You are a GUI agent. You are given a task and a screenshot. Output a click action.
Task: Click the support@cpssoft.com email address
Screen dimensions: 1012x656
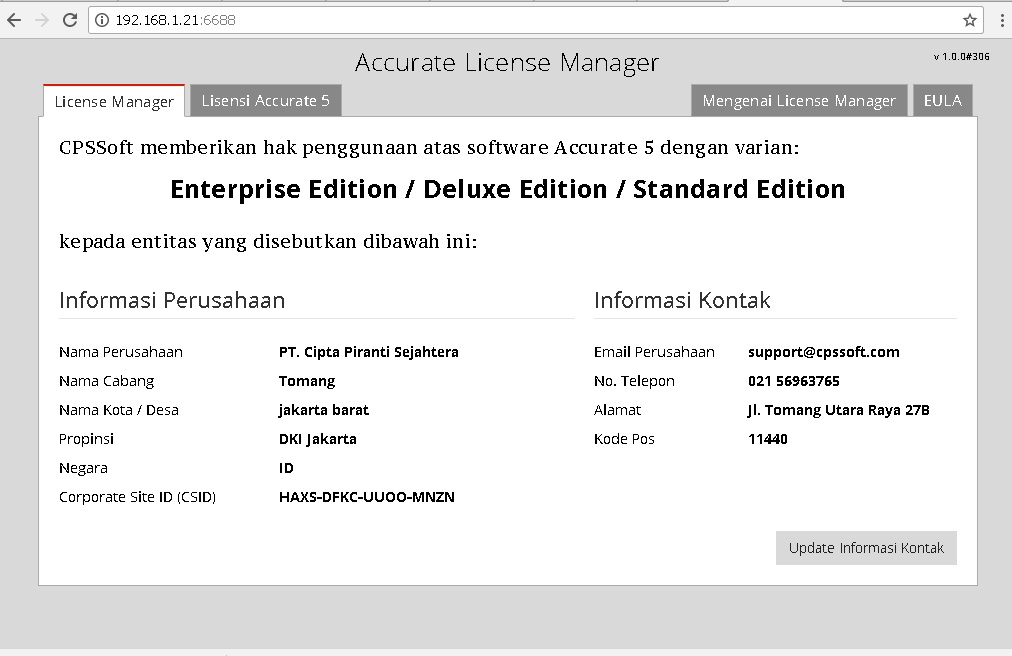coord(823,352)
